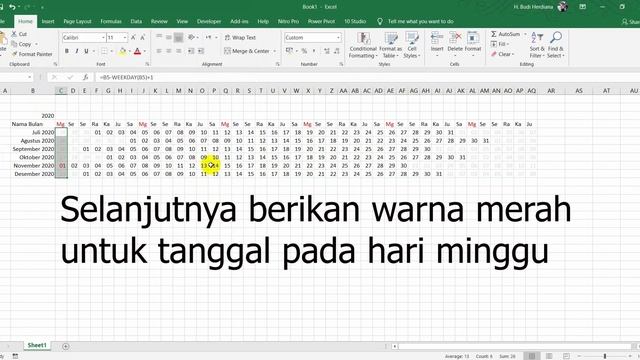Click the Decrease Decimal icon
640x360 pixels.
pos(337,51)
